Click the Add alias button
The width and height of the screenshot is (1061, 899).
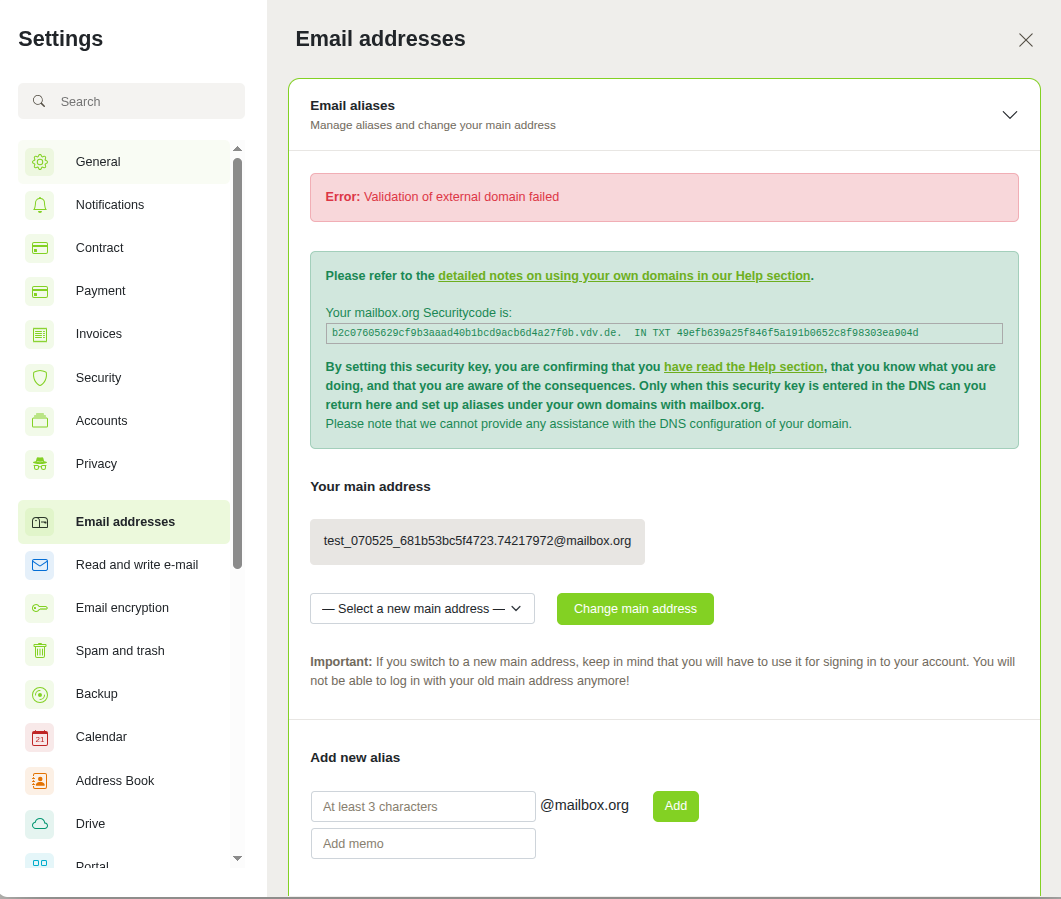coord(675,806)
